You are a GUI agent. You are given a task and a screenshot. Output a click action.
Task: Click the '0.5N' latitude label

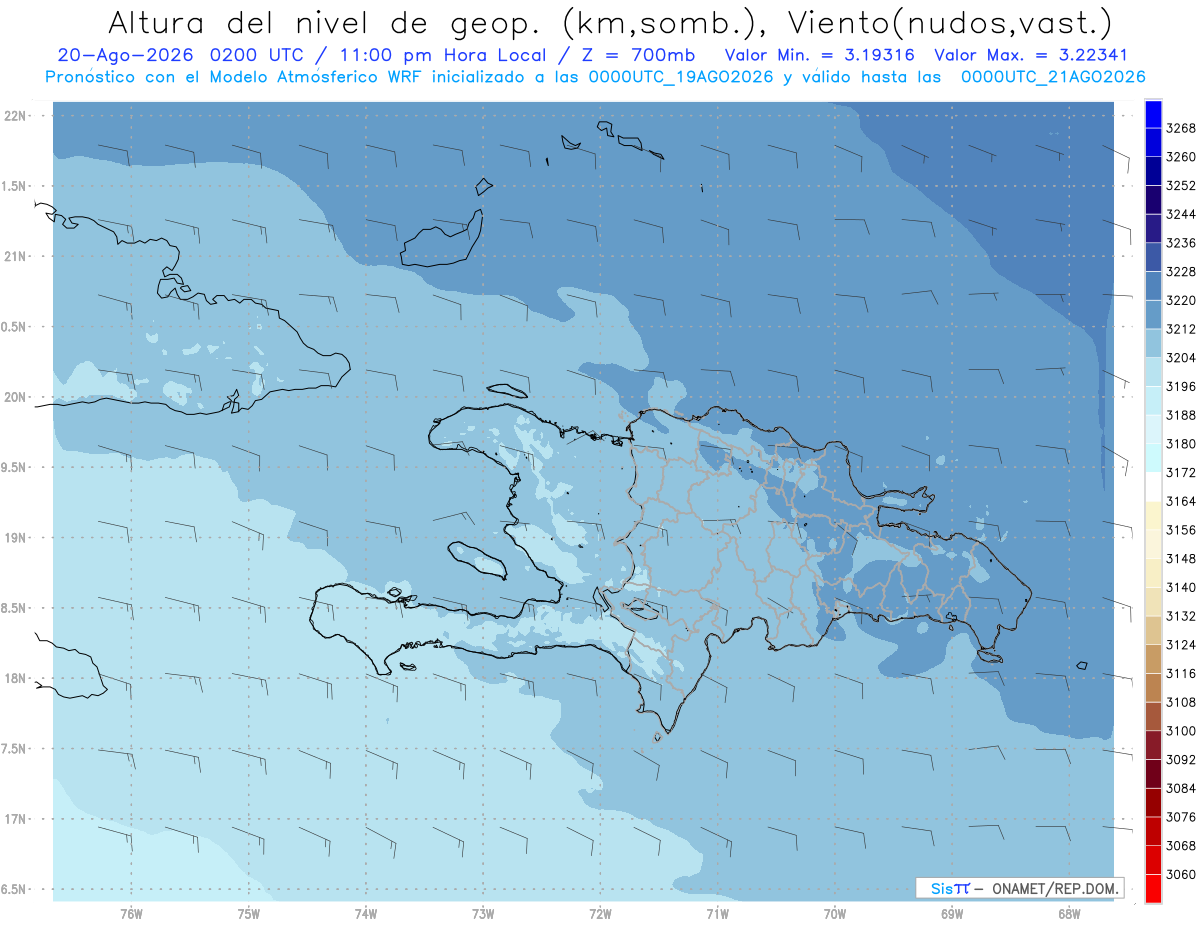coord(14,327)
